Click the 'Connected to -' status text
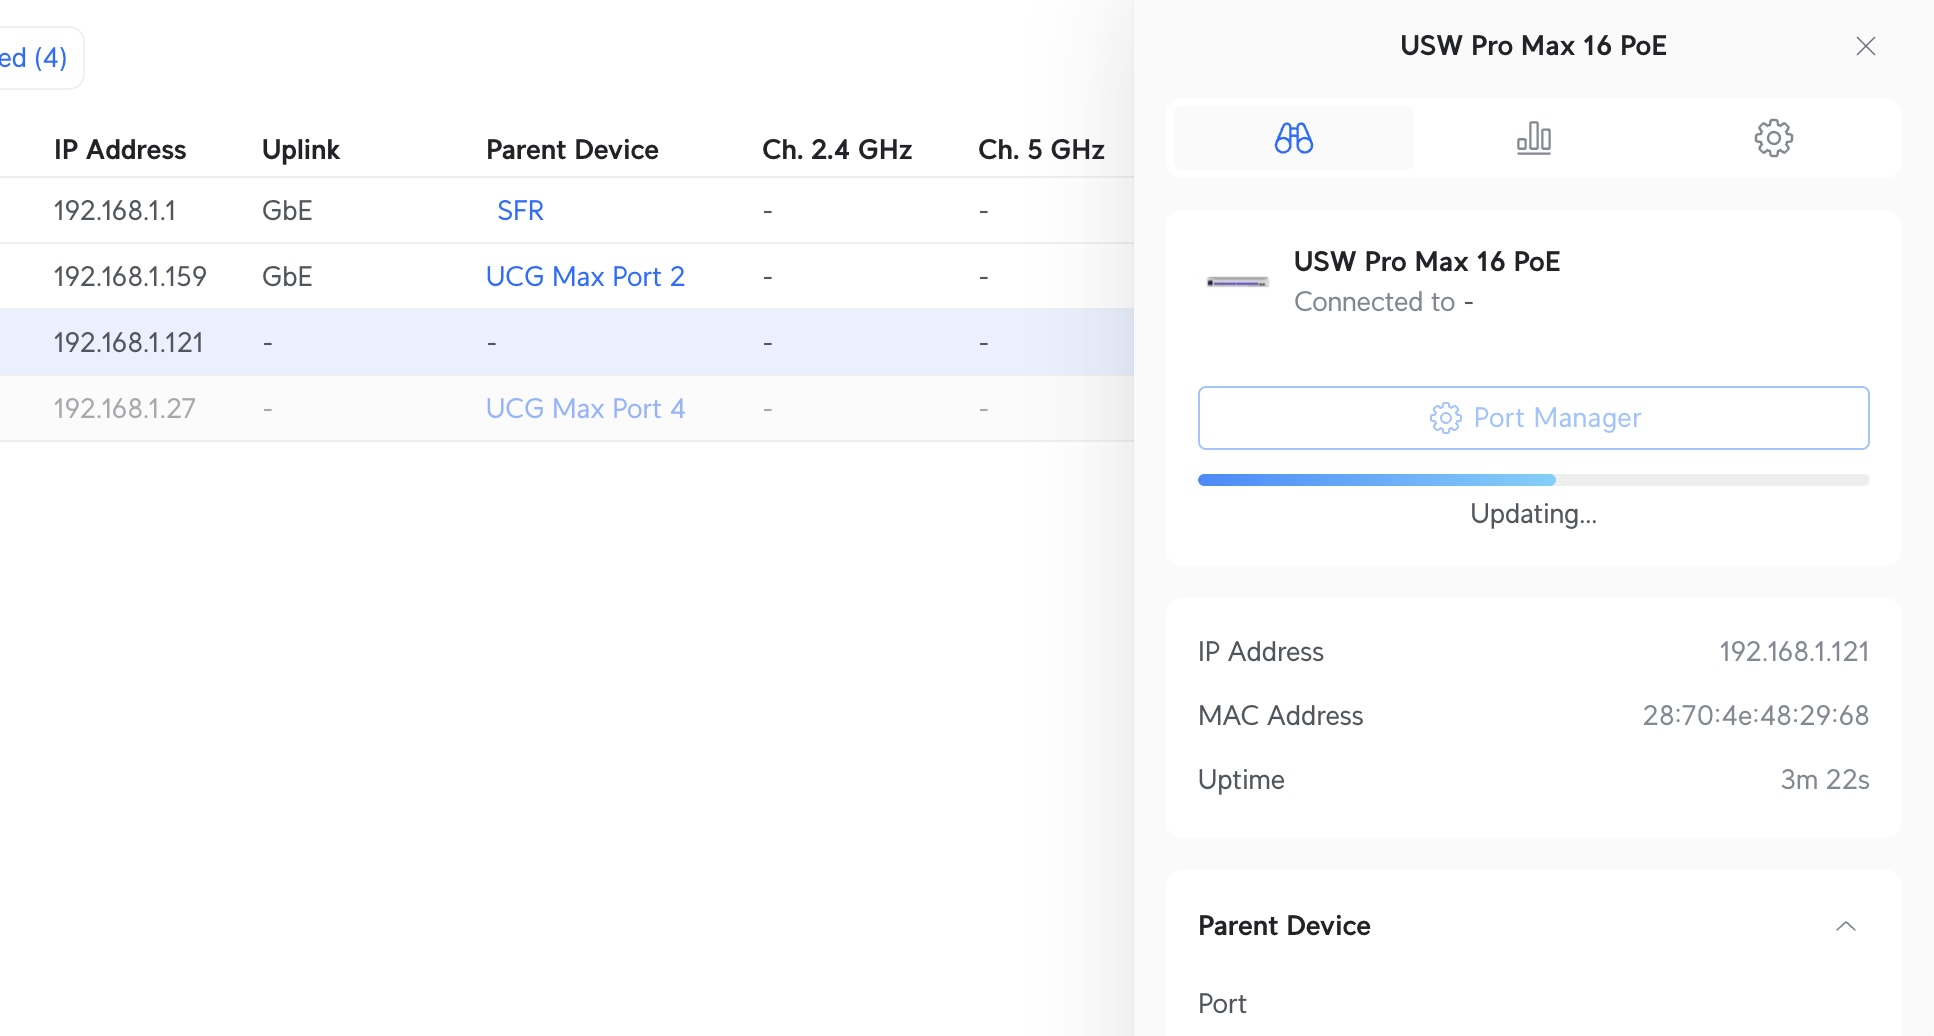Image resolution: width=1934 pixels, height=1036 pixels. coord(1384,302)
